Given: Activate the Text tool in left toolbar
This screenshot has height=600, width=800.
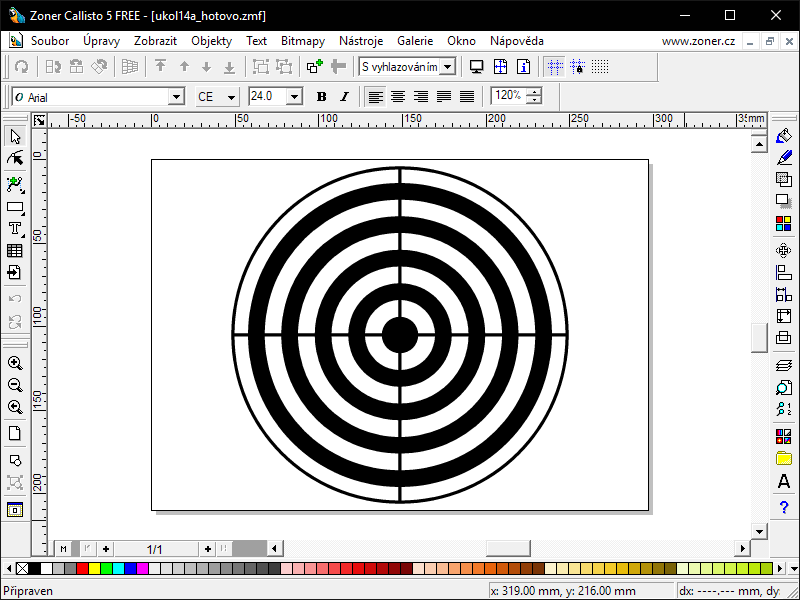Looking at the screenshot, I should 15,229.
